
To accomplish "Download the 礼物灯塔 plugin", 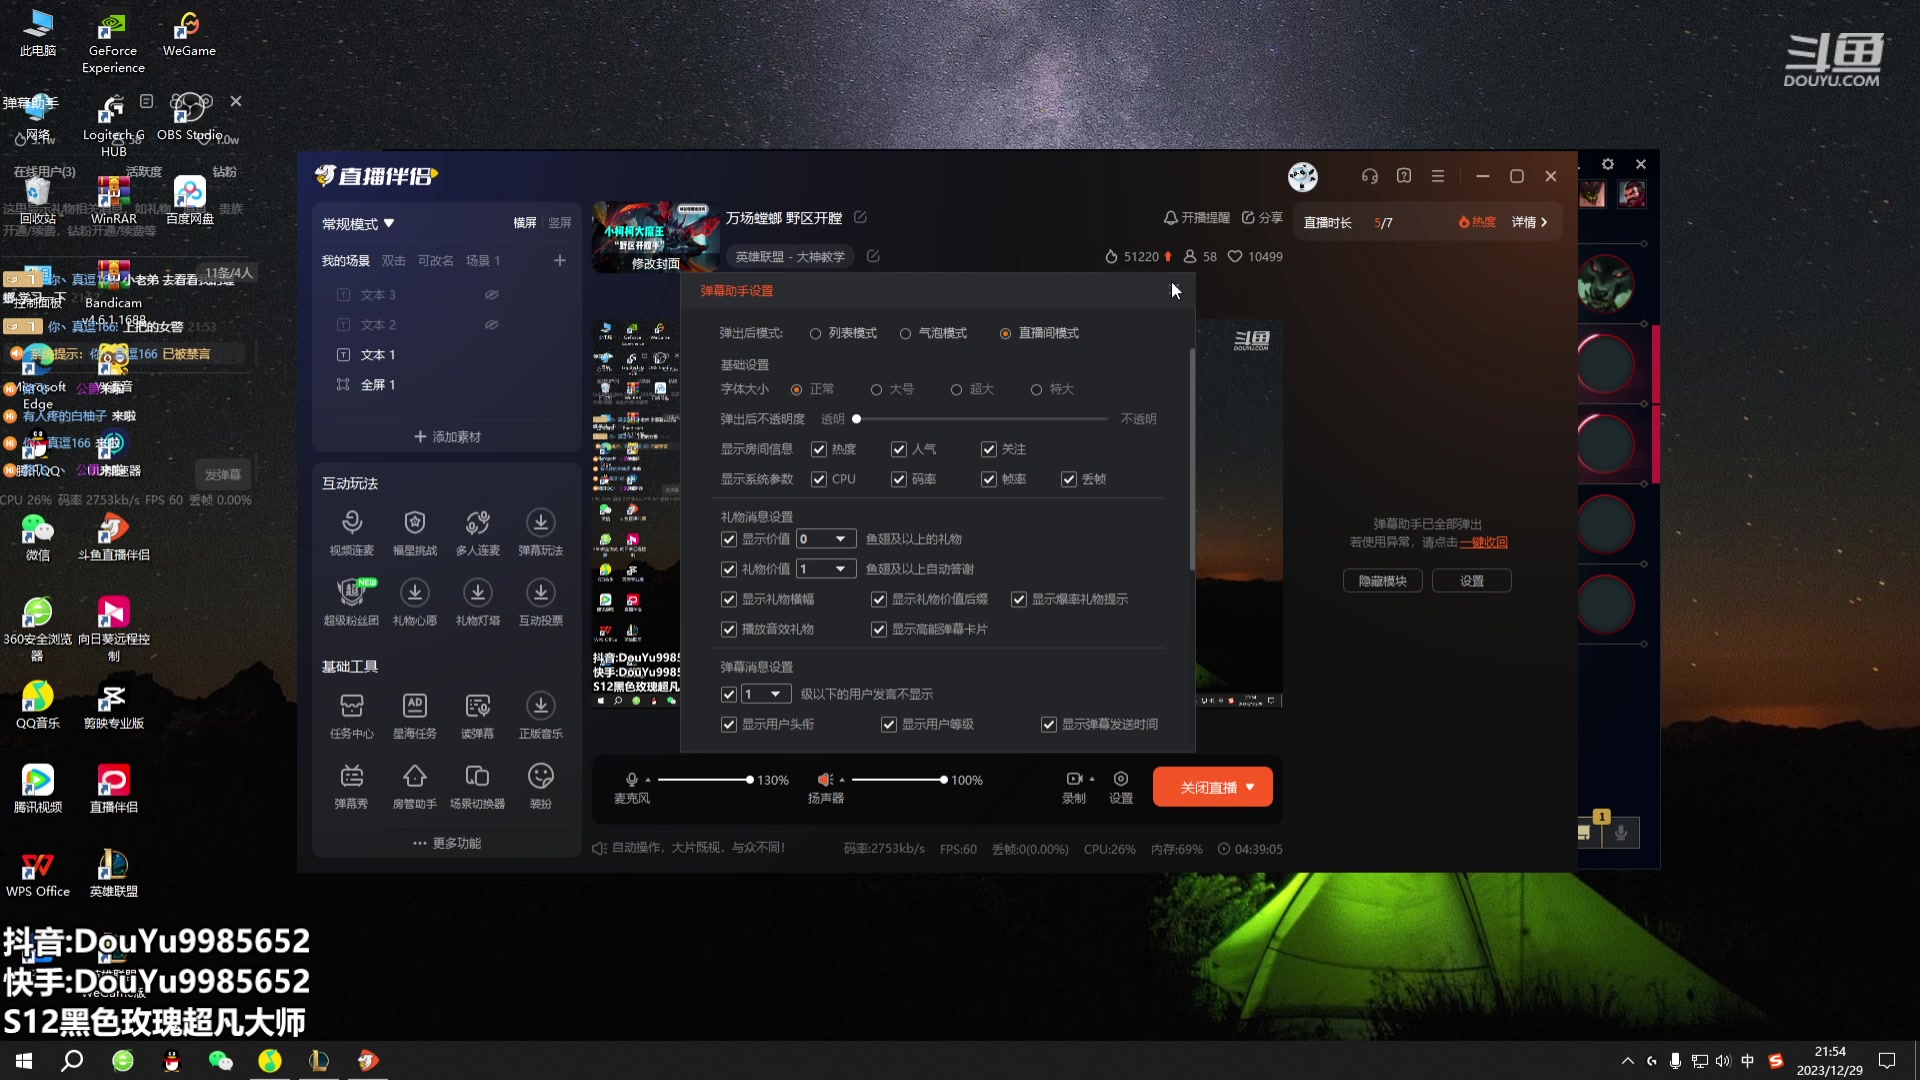I will point(478,602).
